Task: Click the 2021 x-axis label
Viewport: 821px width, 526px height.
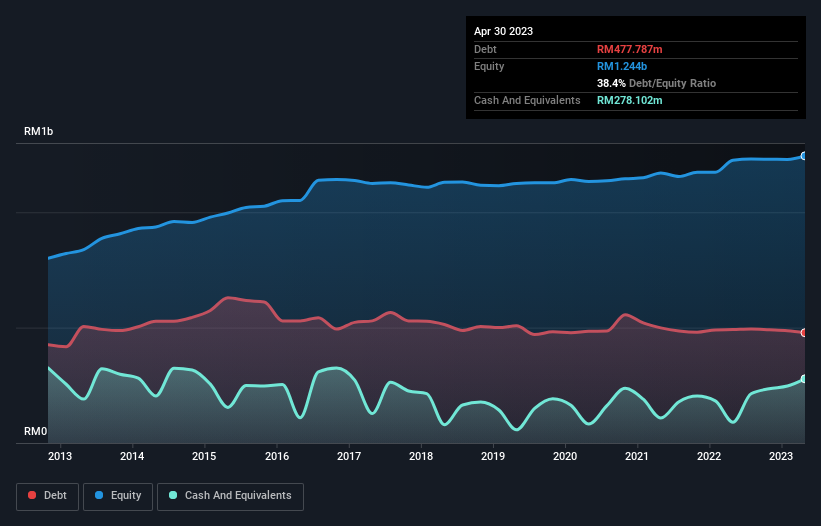Action: [x=637, y=456]
